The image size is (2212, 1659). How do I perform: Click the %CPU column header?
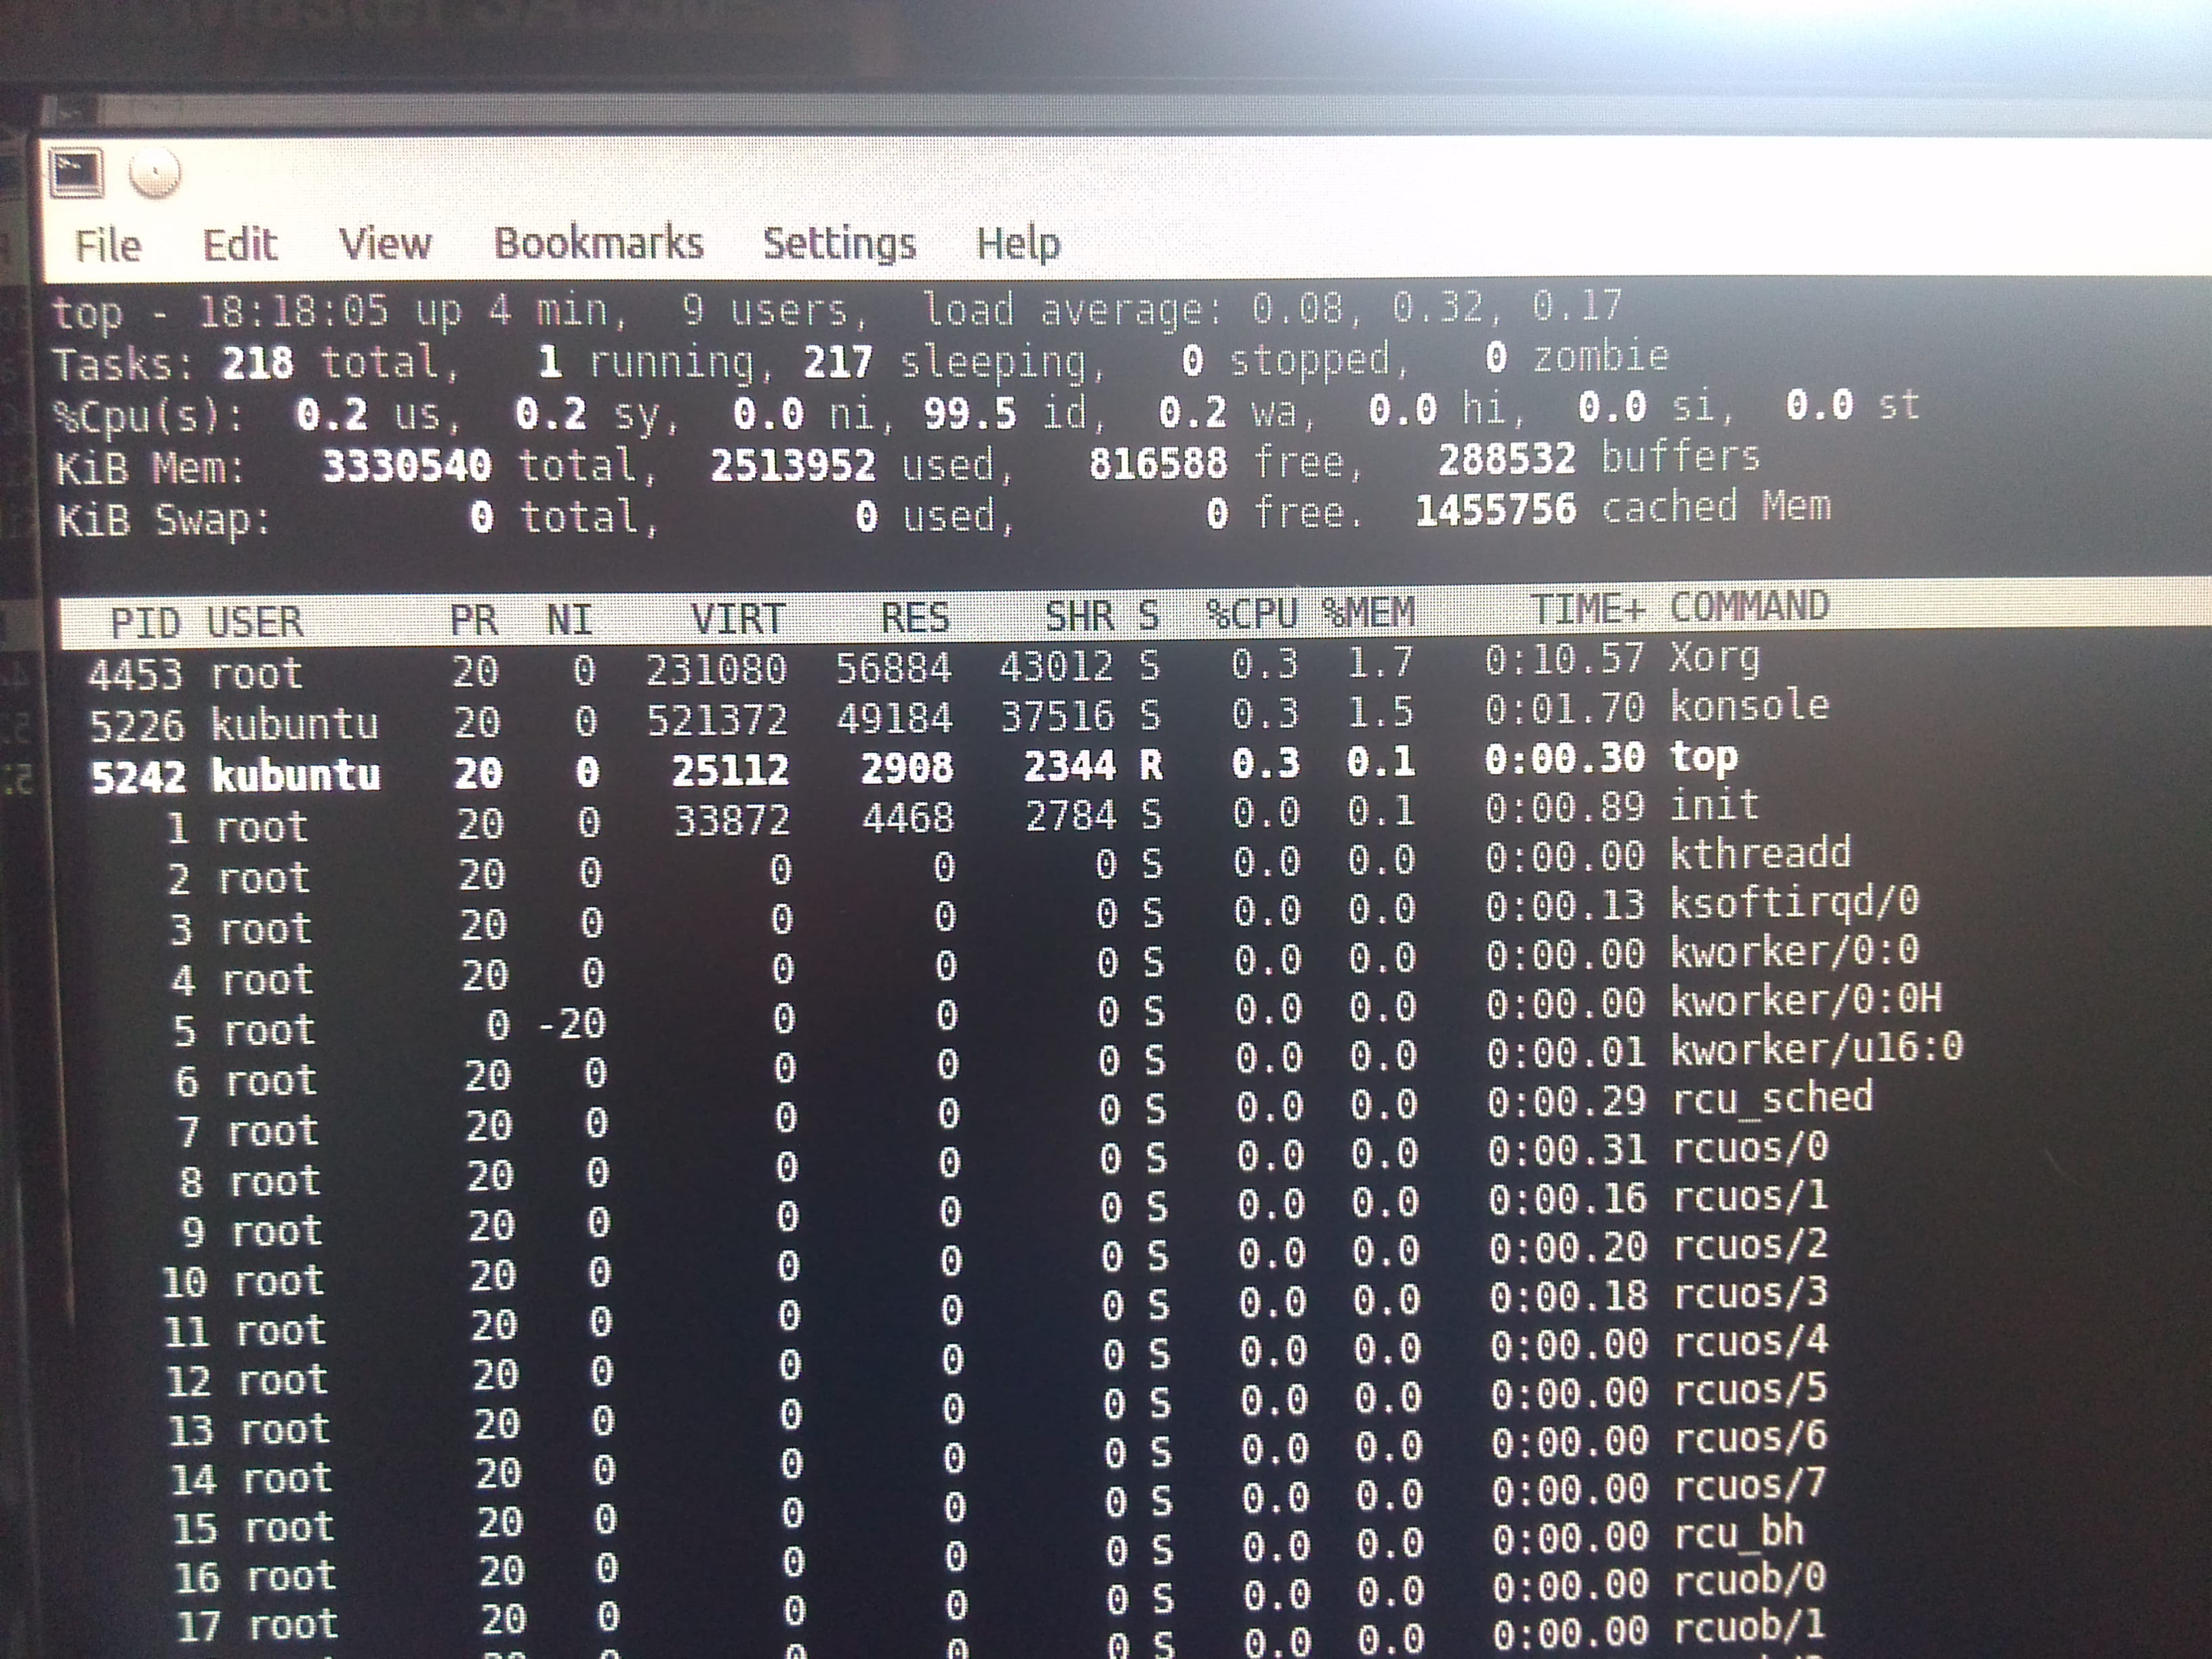[x=1252, y=613]
